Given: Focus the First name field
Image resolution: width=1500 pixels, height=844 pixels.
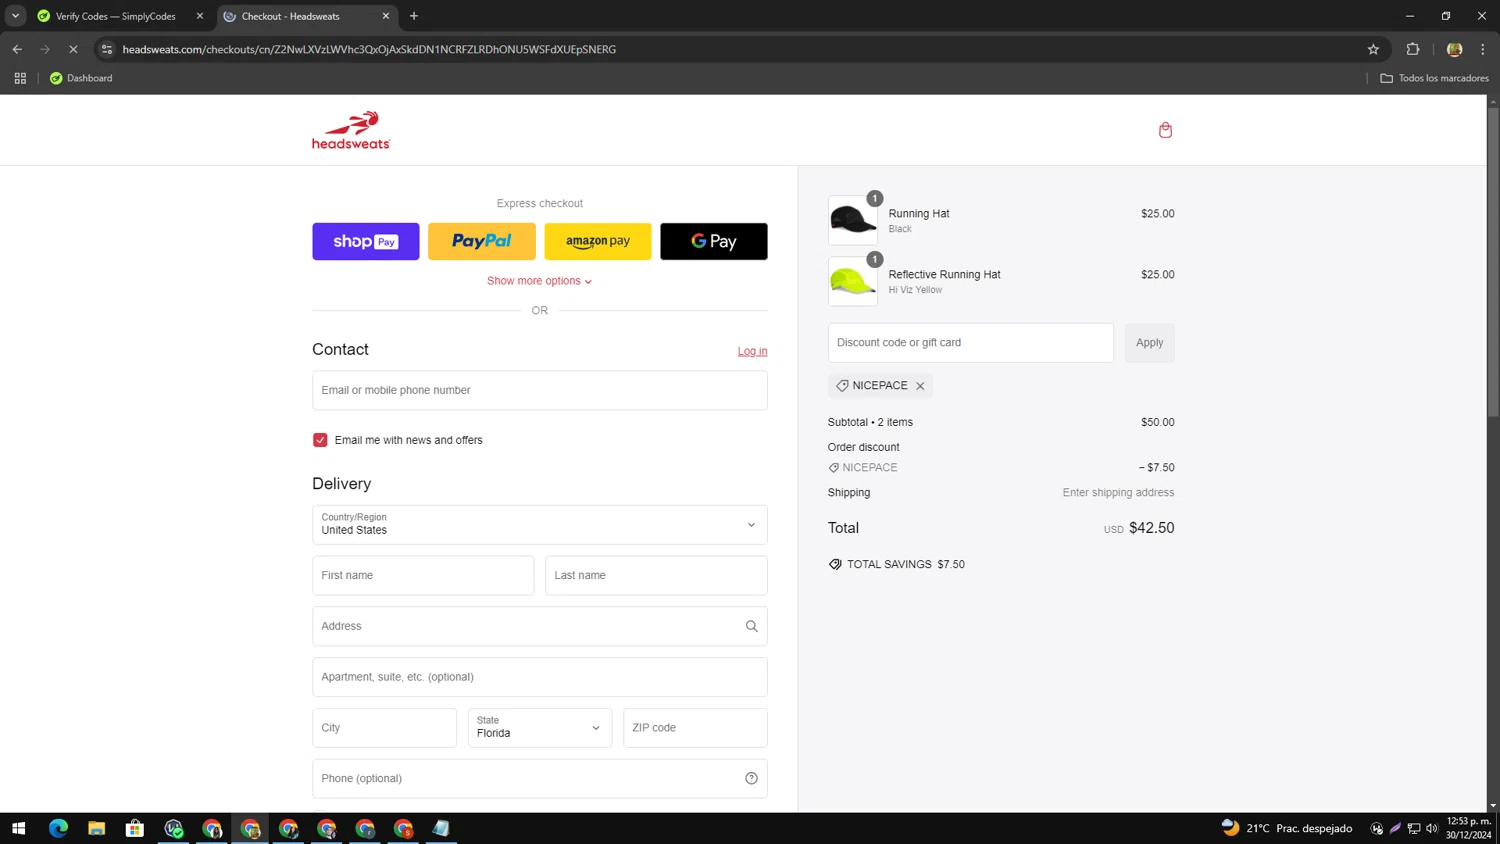Looking at the screenshot, I should point(423,575).
